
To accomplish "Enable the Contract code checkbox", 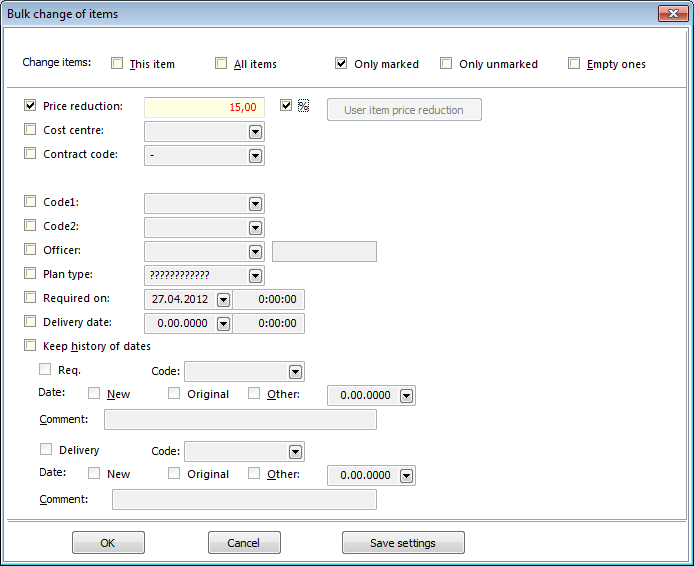I will [x=30, y=153].
